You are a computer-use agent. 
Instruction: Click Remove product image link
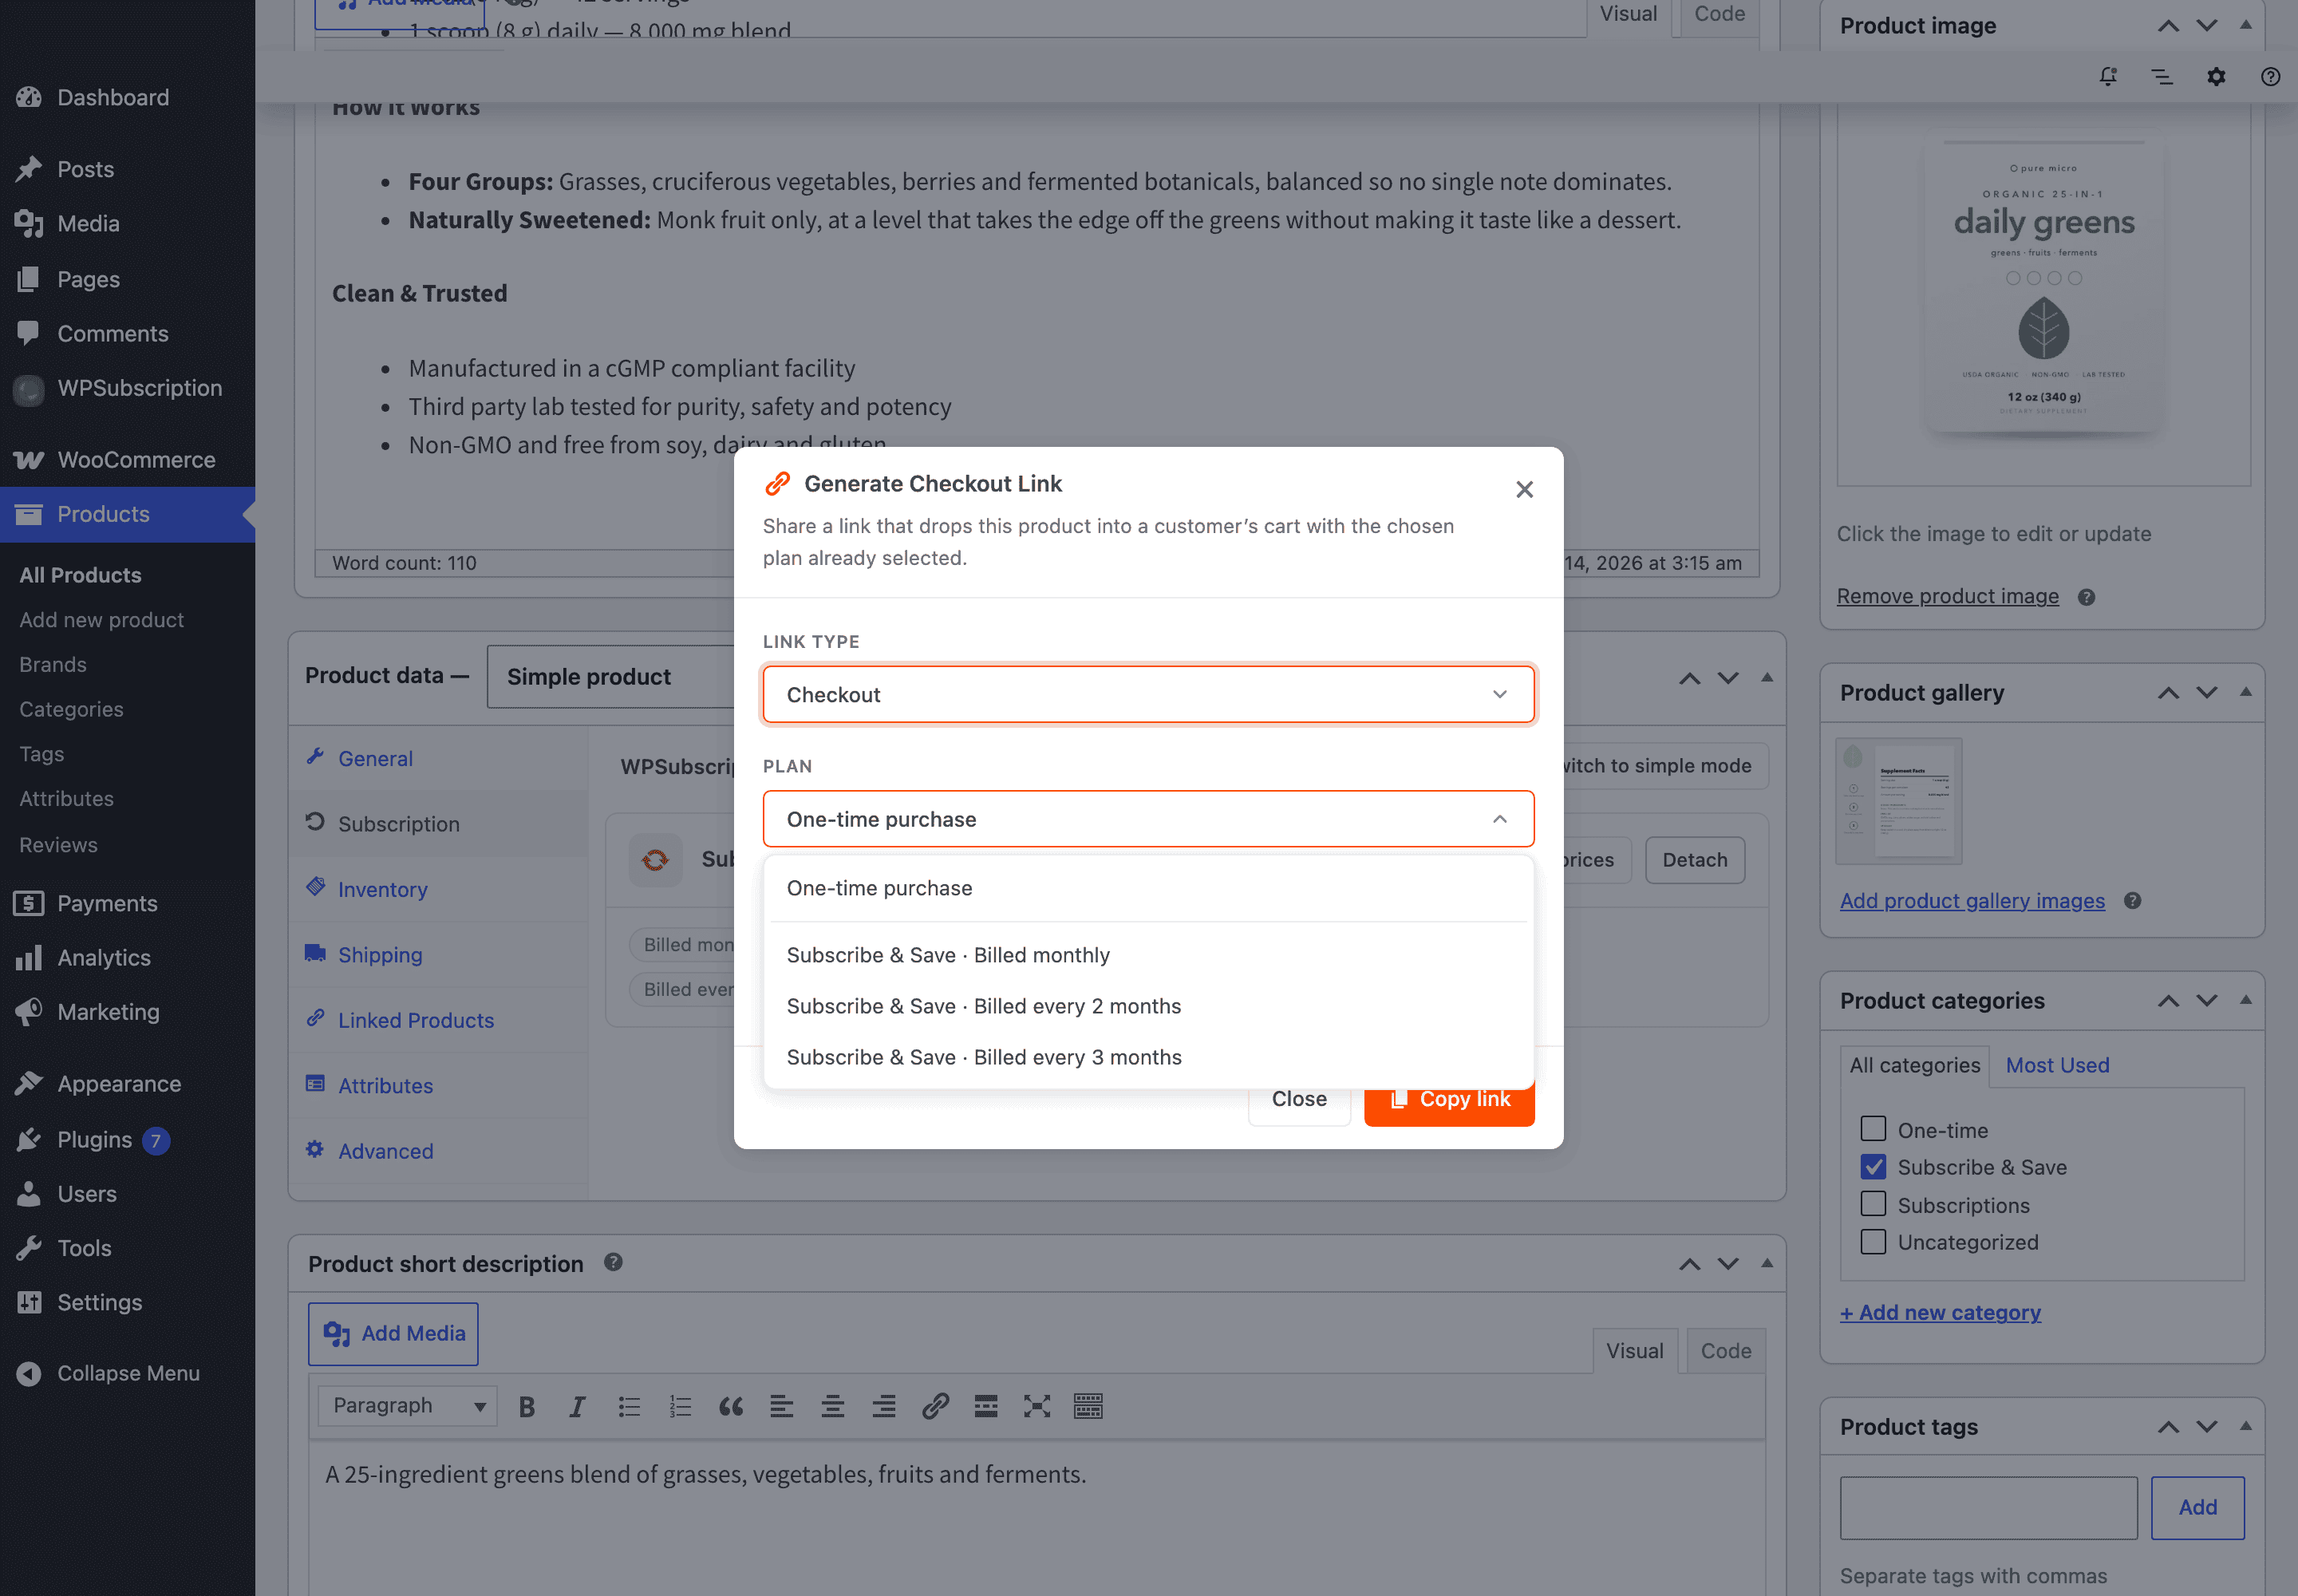(x=1947, y=597)
